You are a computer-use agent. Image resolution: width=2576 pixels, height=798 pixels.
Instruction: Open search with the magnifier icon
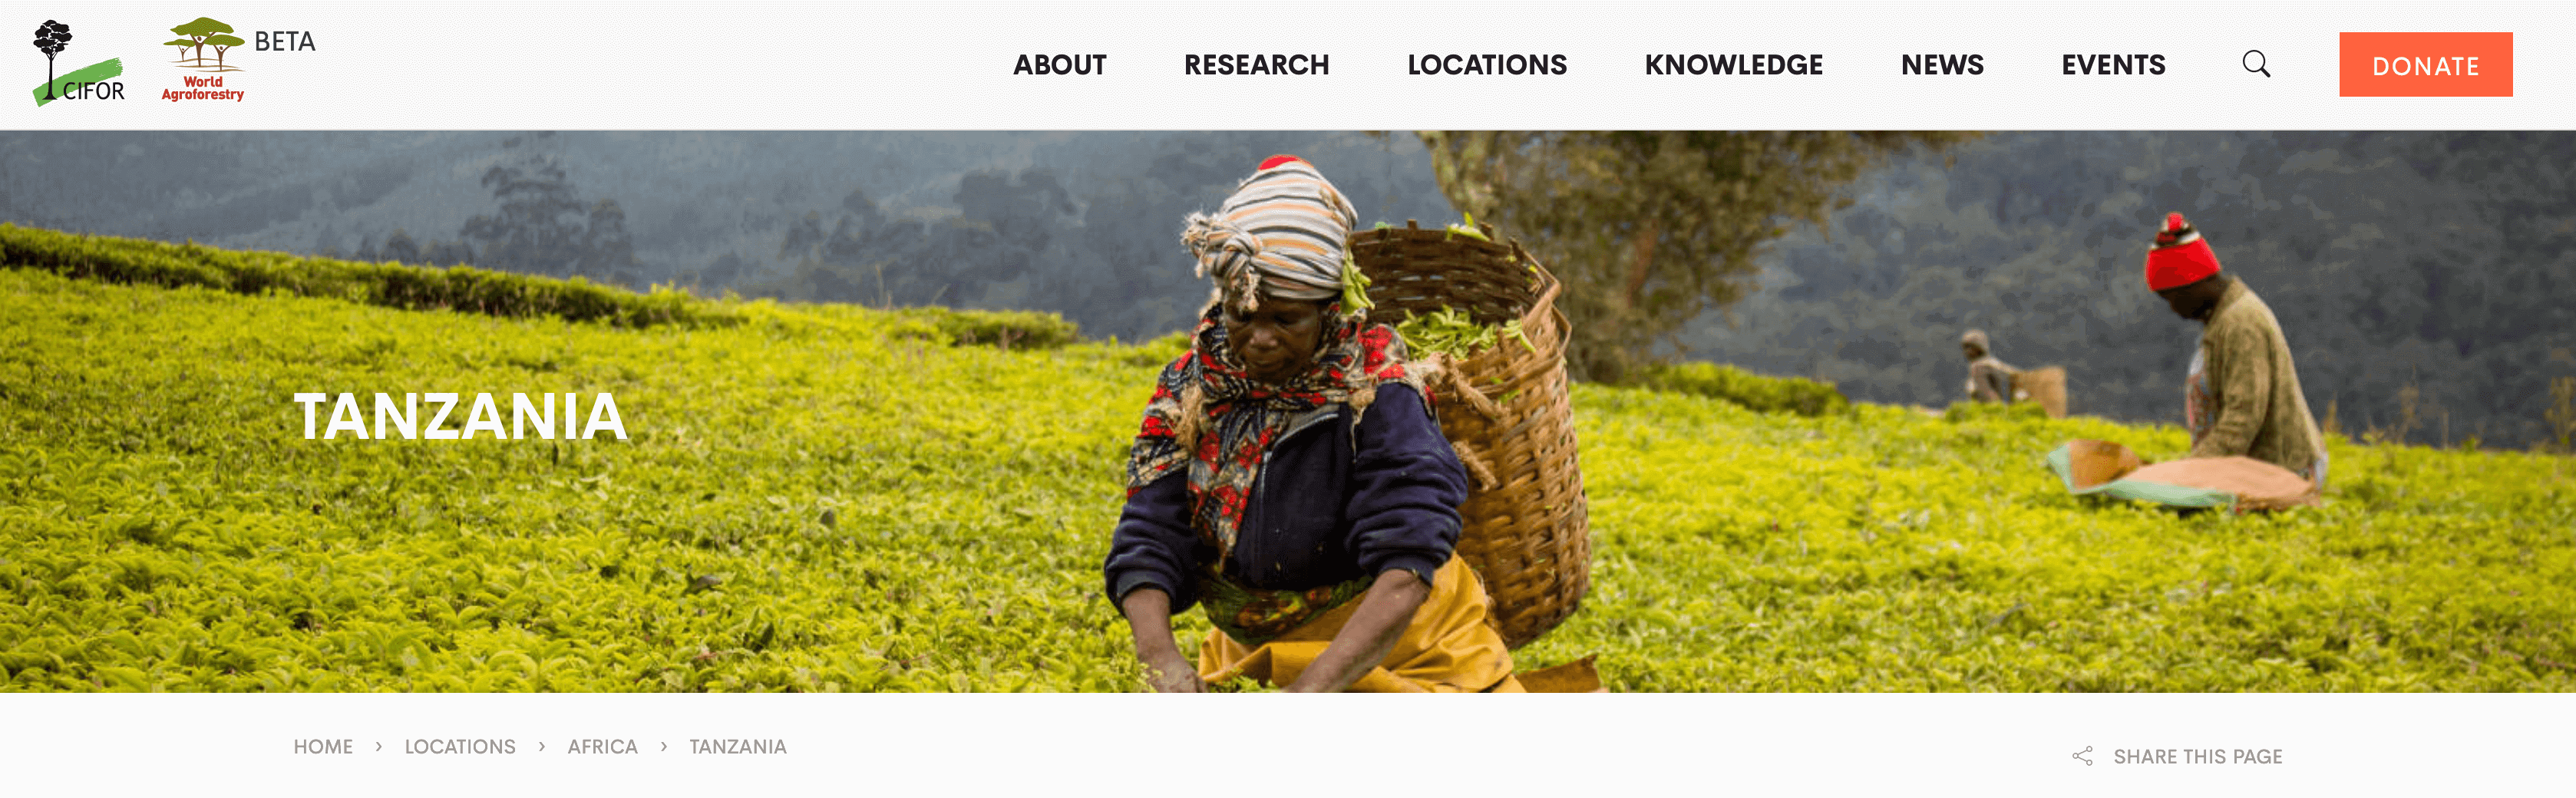(x=2256, y=64)
